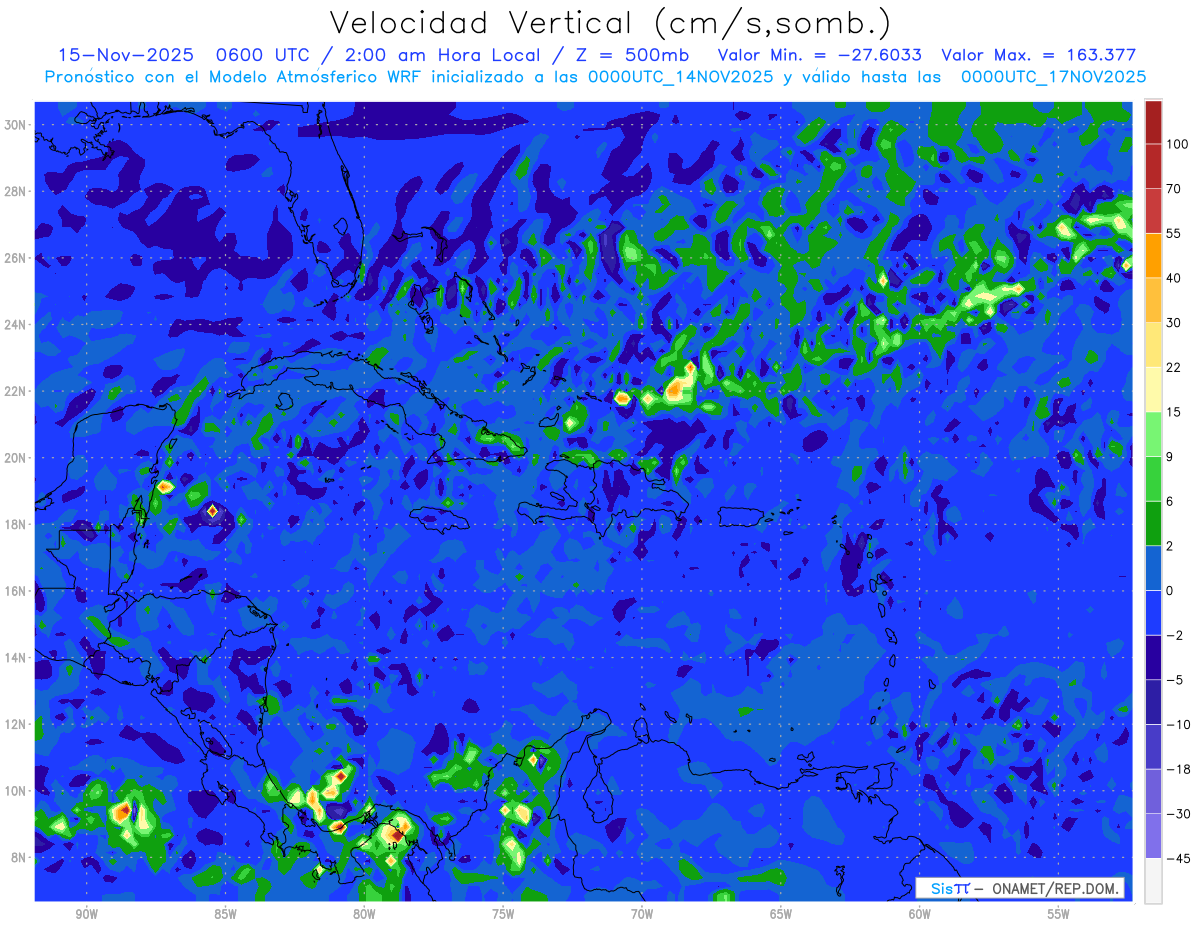The height and width of the screenshot is (927, 1200).
Task: Select the 'Z = 500mb' level text
Action: [632, 55]
